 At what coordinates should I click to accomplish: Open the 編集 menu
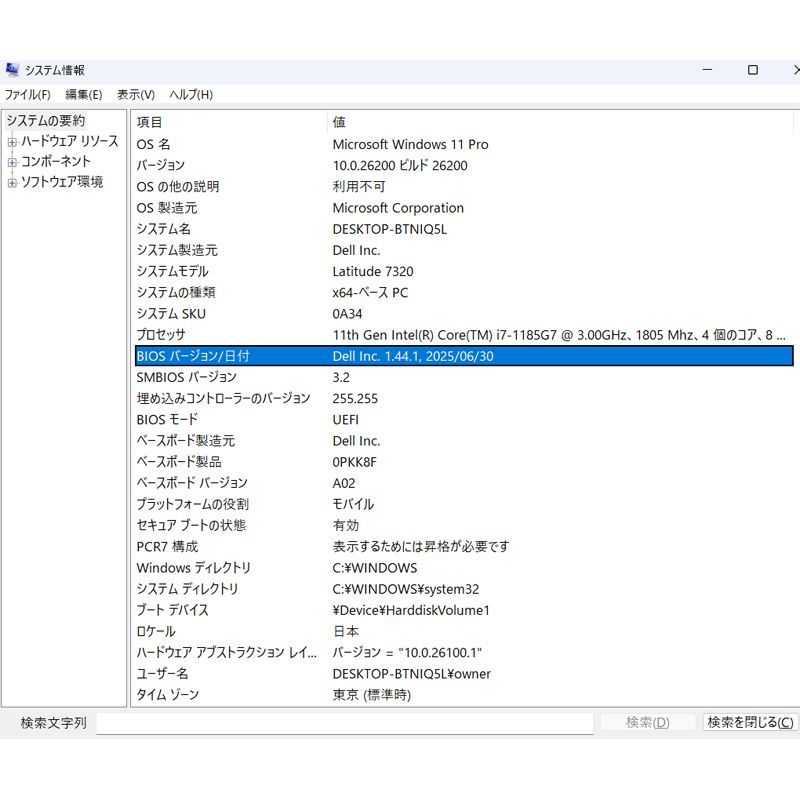82,94
